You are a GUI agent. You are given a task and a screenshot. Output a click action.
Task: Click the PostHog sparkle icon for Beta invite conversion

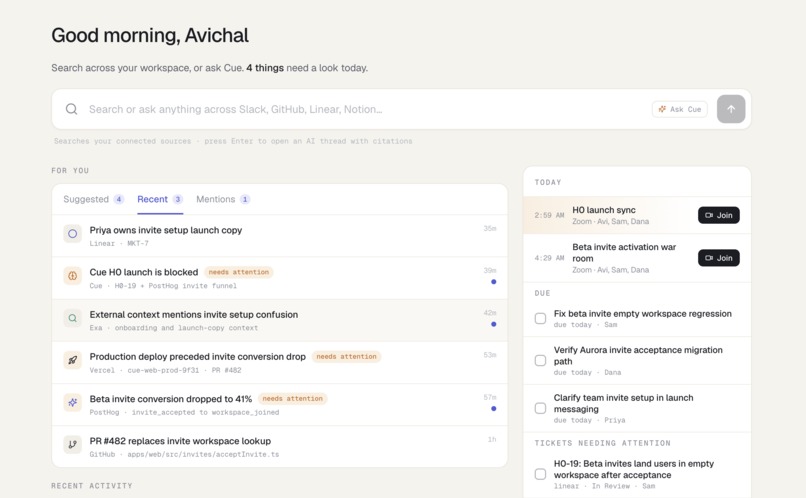(72, 402)
